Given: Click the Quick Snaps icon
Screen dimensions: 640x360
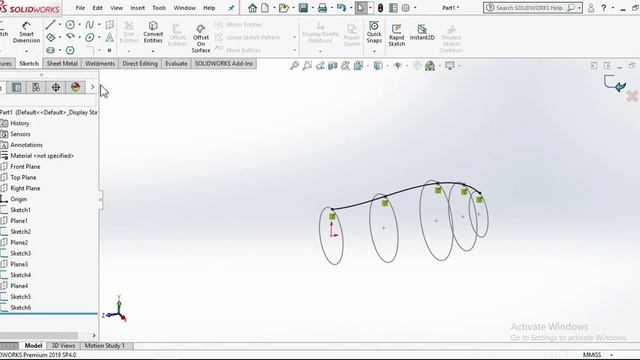Looking at the screenshot, I should point(374,32).
